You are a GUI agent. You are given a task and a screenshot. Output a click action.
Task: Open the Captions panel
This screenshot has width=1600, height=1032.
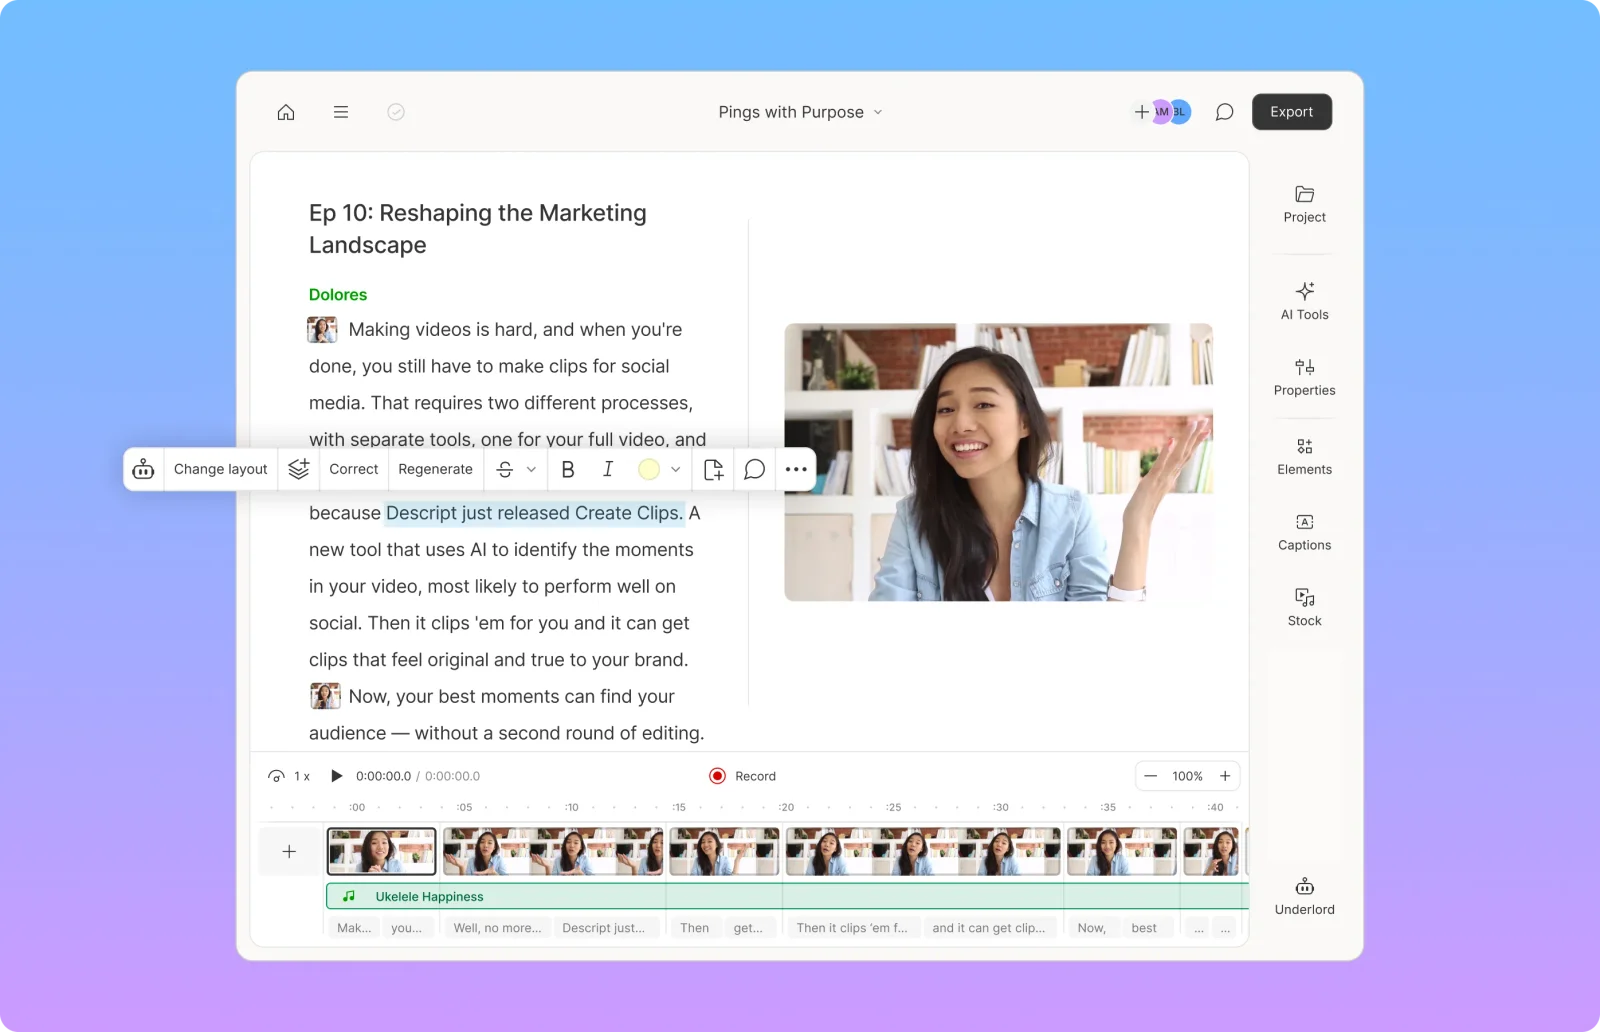click(x=1304, y=530)
